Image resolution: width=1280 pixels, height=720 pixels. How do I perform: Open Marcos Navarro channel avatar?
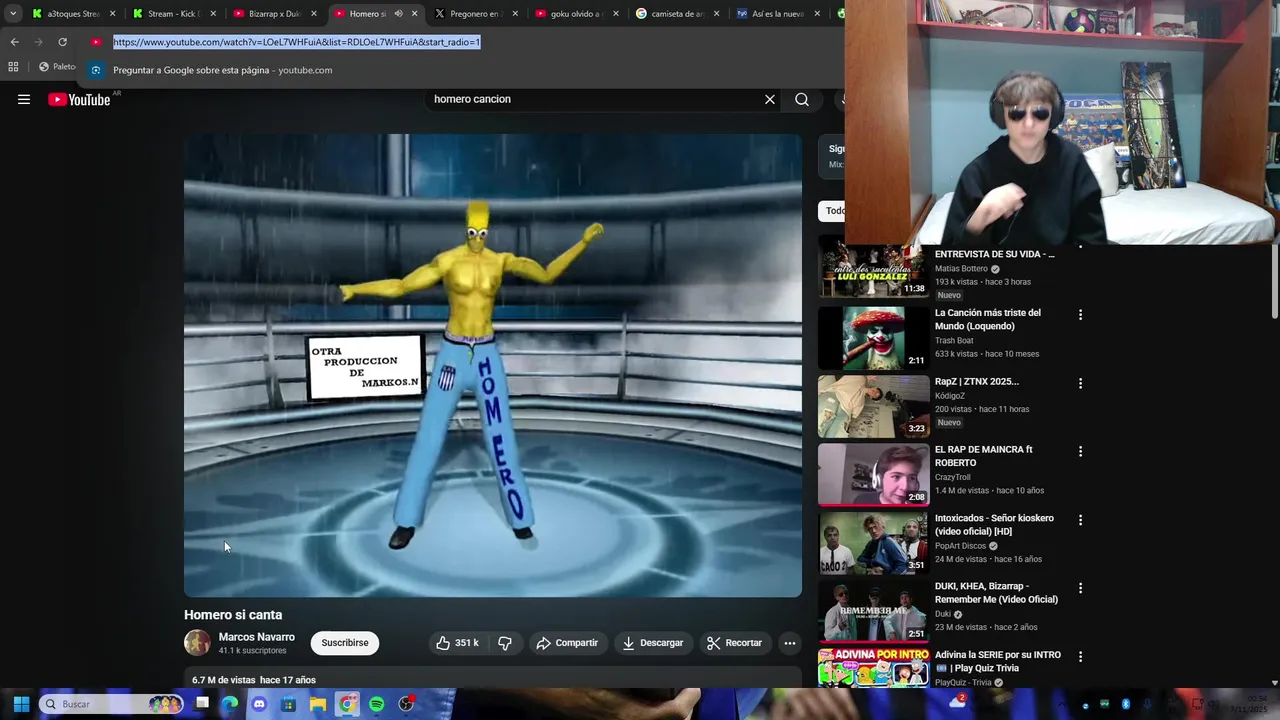tap(197, 643)
